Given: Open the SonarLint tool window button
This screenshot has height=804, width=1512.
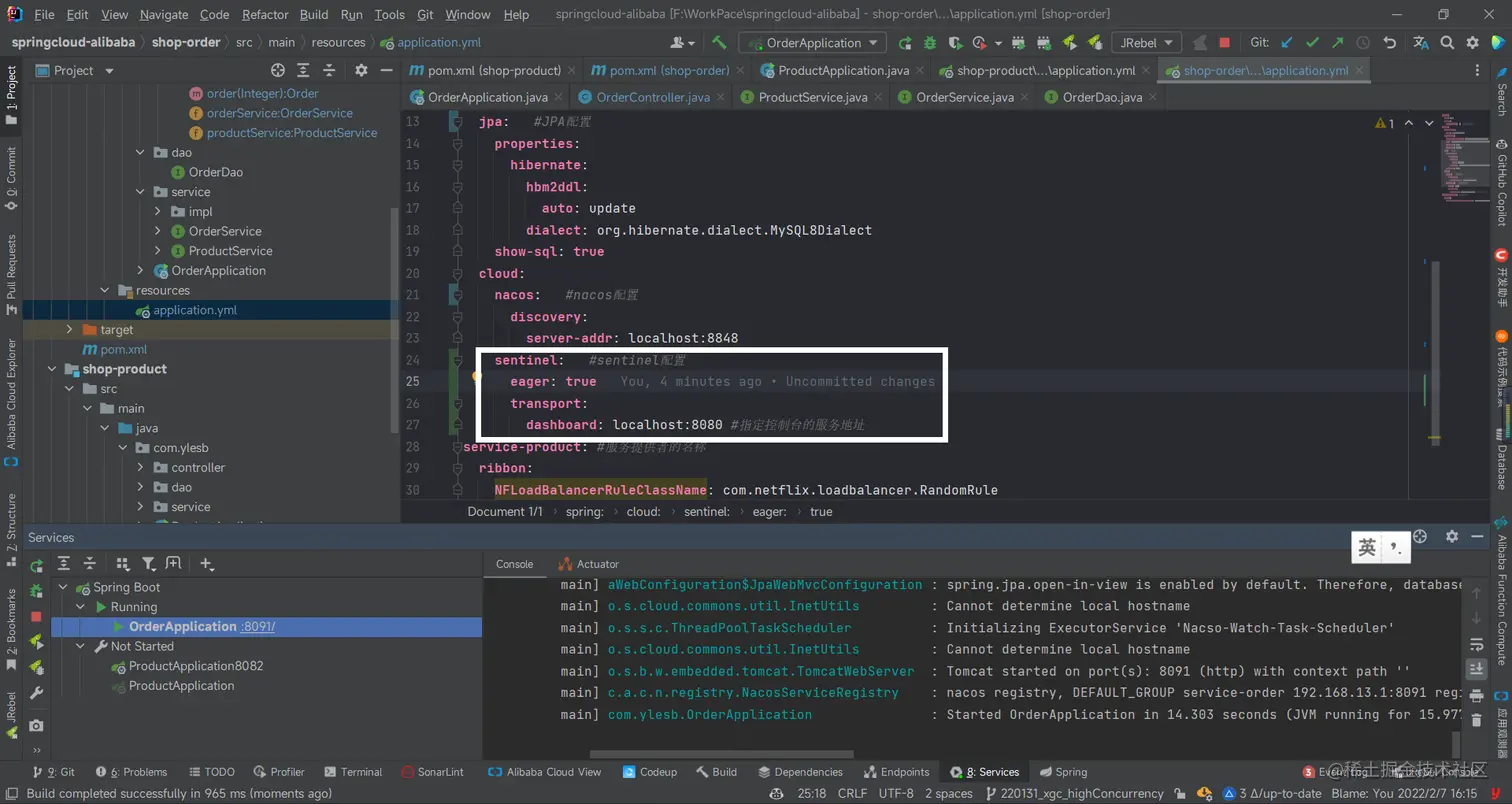Looking at the screenshot, I should pyautogui.click(x=432, y=772).
